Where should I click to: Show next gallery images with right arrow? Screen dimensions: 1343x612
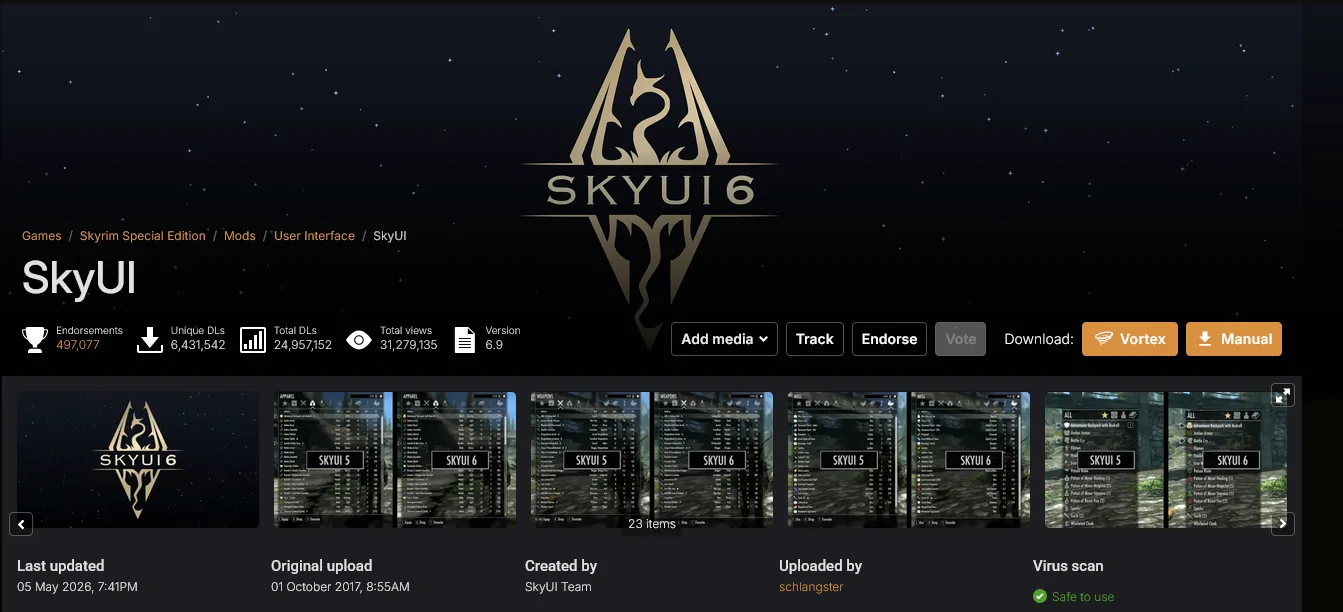pos(1283,523)
